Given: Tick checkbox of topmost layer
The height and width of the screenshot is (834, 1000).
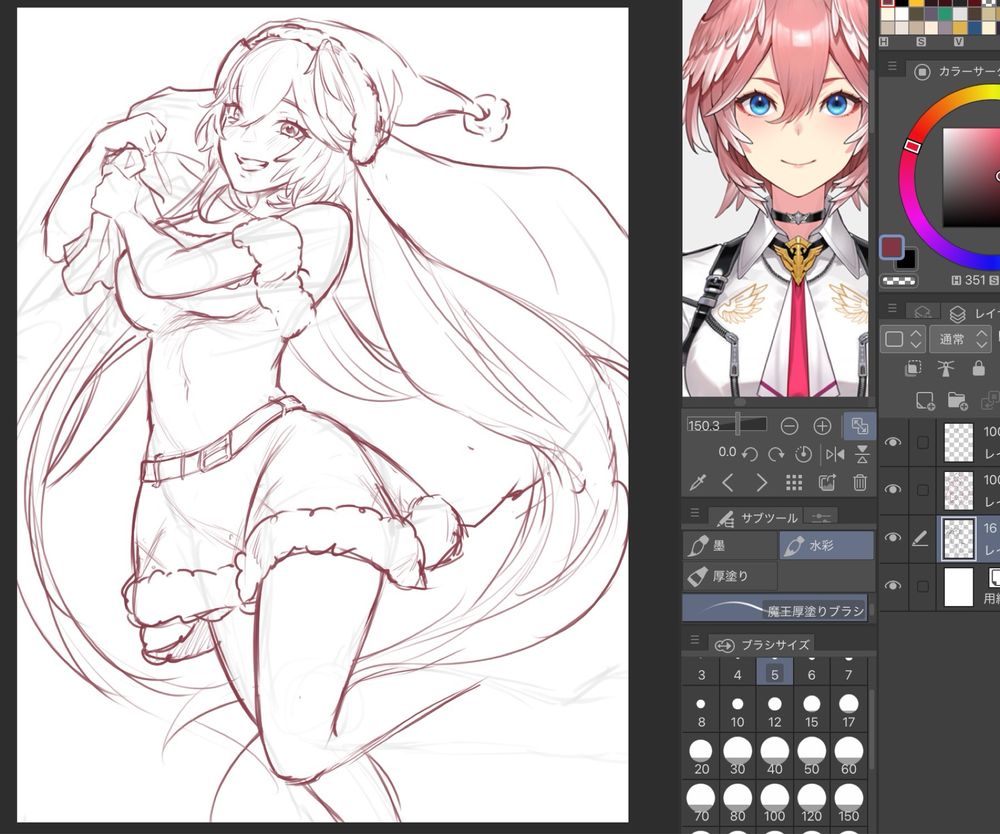Looking at the screenshot, I should tap(922, 442).
